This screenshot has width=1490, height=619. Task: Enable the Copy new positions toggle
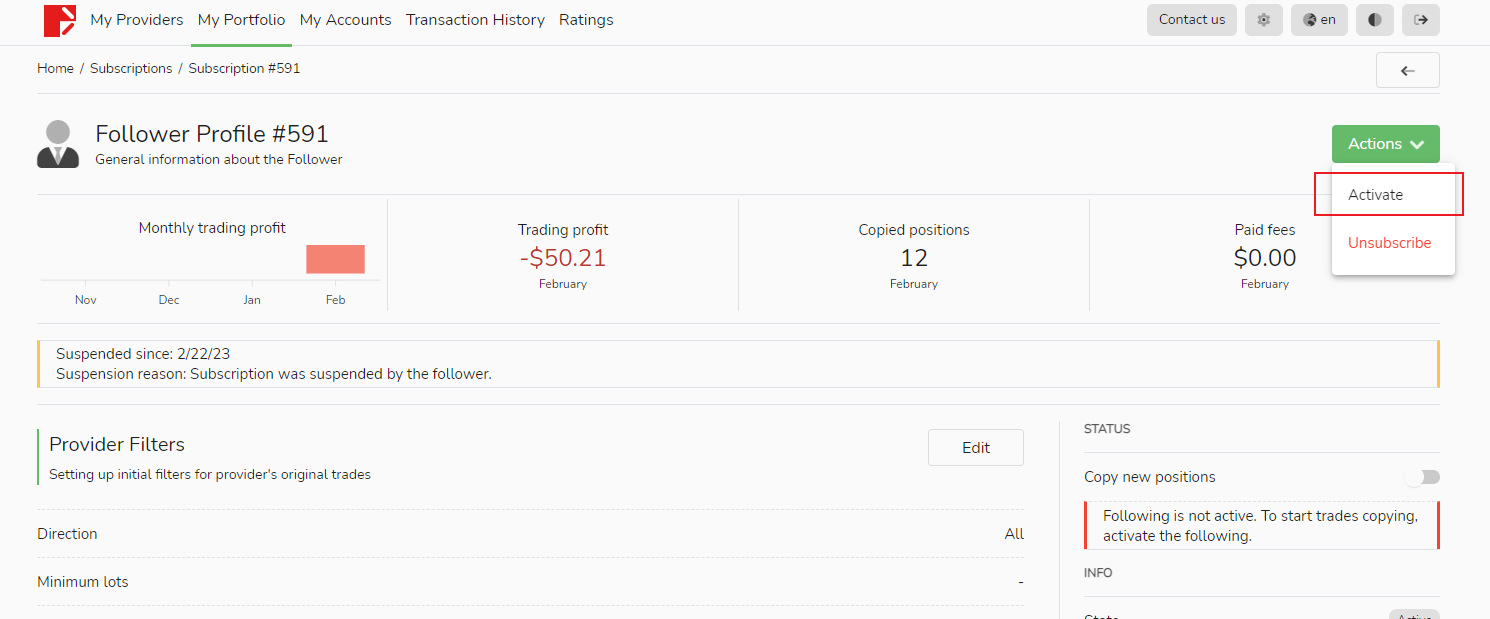(1422, 477)
